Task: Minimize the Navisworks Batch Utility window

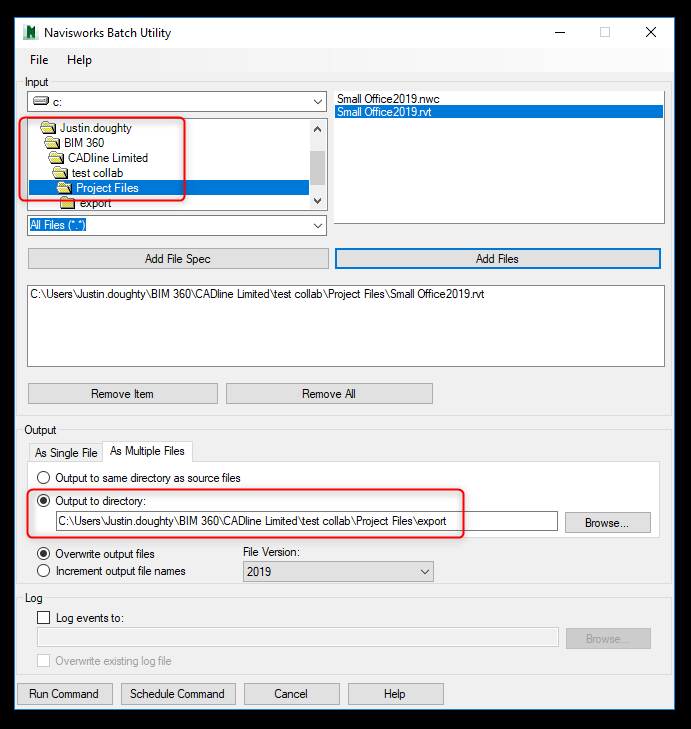Action: click(560, 32)
